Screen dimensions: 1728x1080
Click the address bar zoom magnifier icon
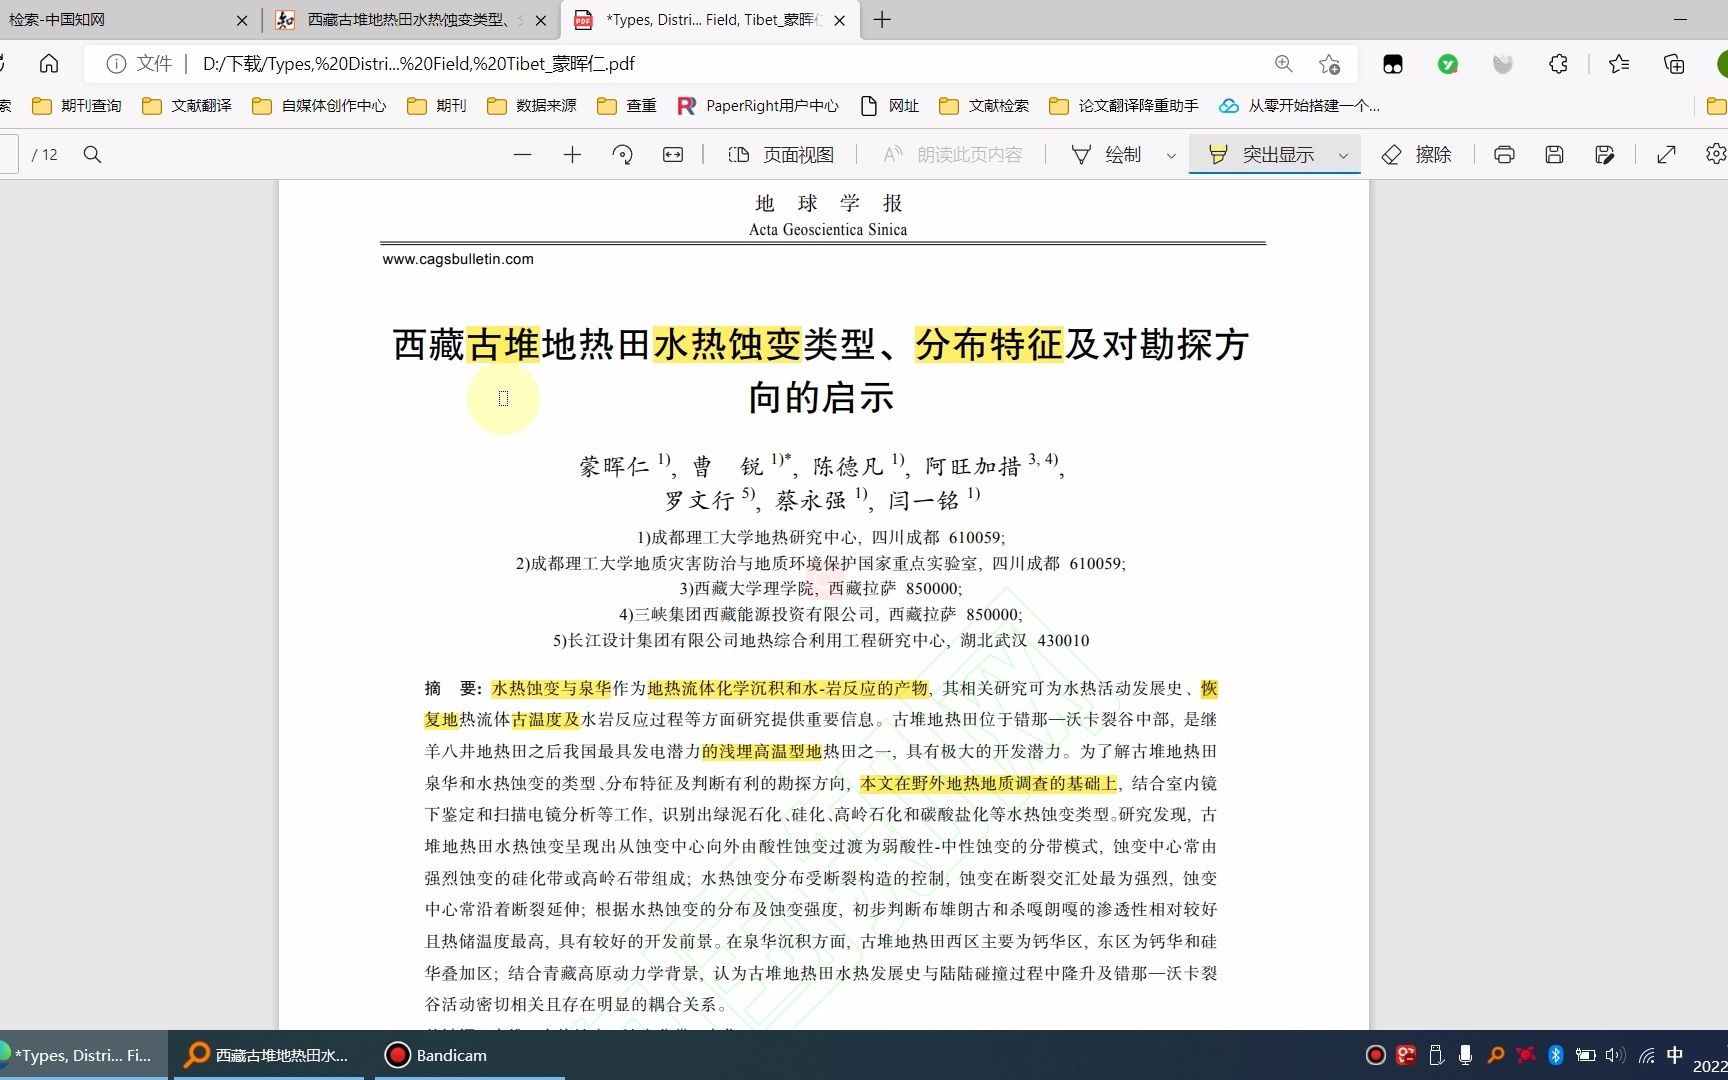click(x=1284, y=64)
